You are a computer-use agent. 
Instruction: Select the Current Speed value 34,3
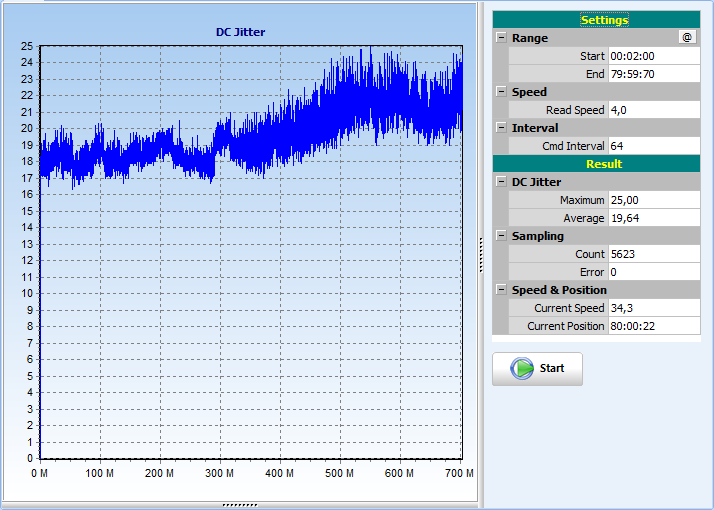click(x=654, y=308)
